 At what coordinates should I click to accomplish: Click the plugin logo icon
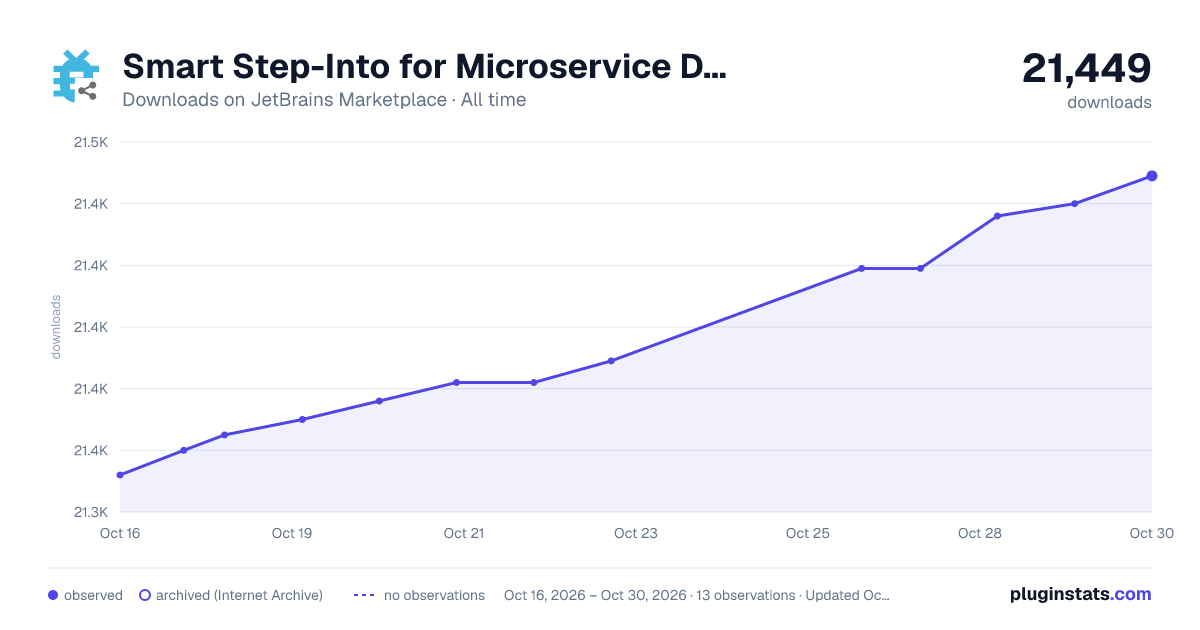[x=75, y=76]
